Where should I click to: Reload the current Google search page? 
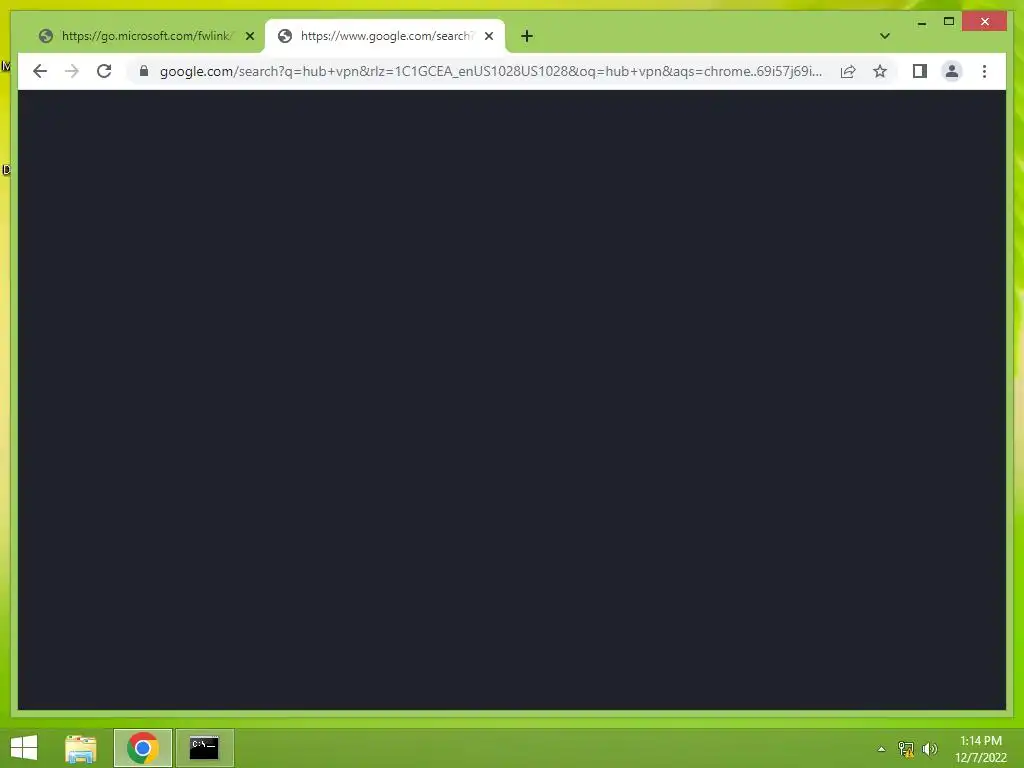[104, 71]
